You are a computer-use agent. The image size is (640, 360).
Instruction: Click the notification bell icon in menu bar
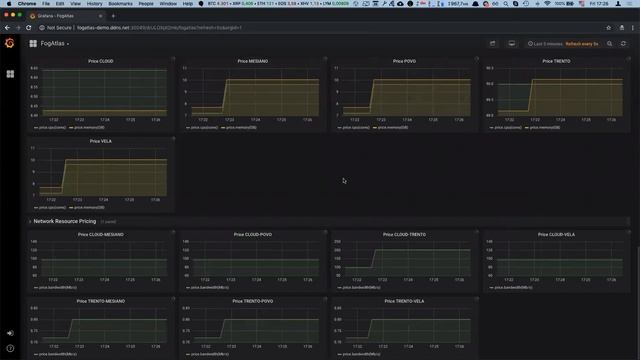476,3
